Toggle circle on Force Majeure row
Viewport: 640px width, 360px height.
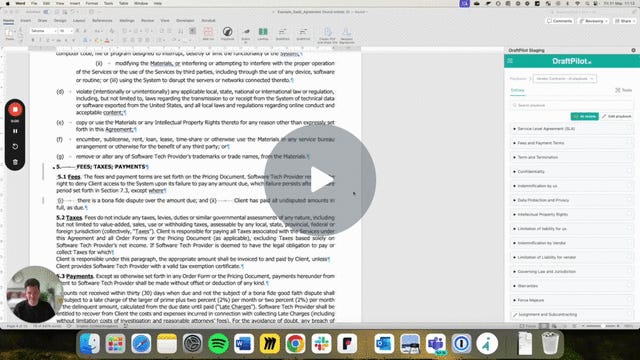tap(629, 300)
